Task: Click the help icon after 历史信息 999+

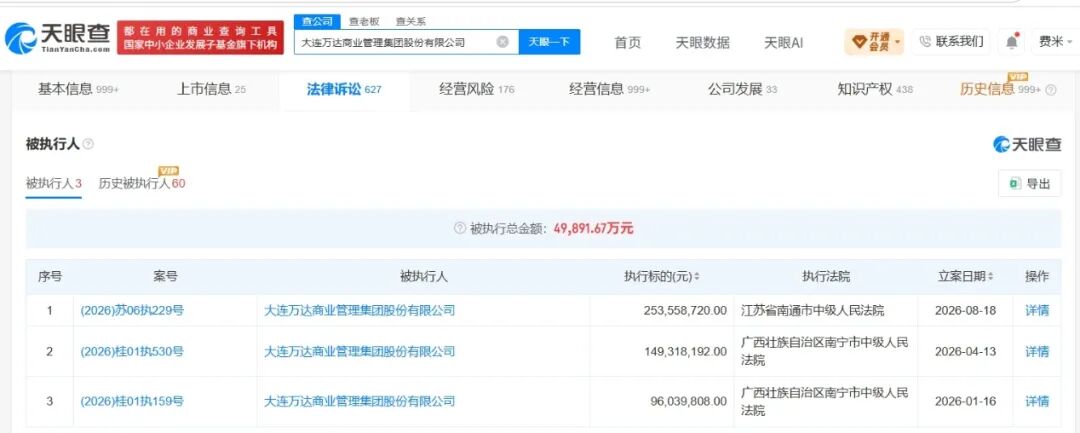Action: (1050, 89)
